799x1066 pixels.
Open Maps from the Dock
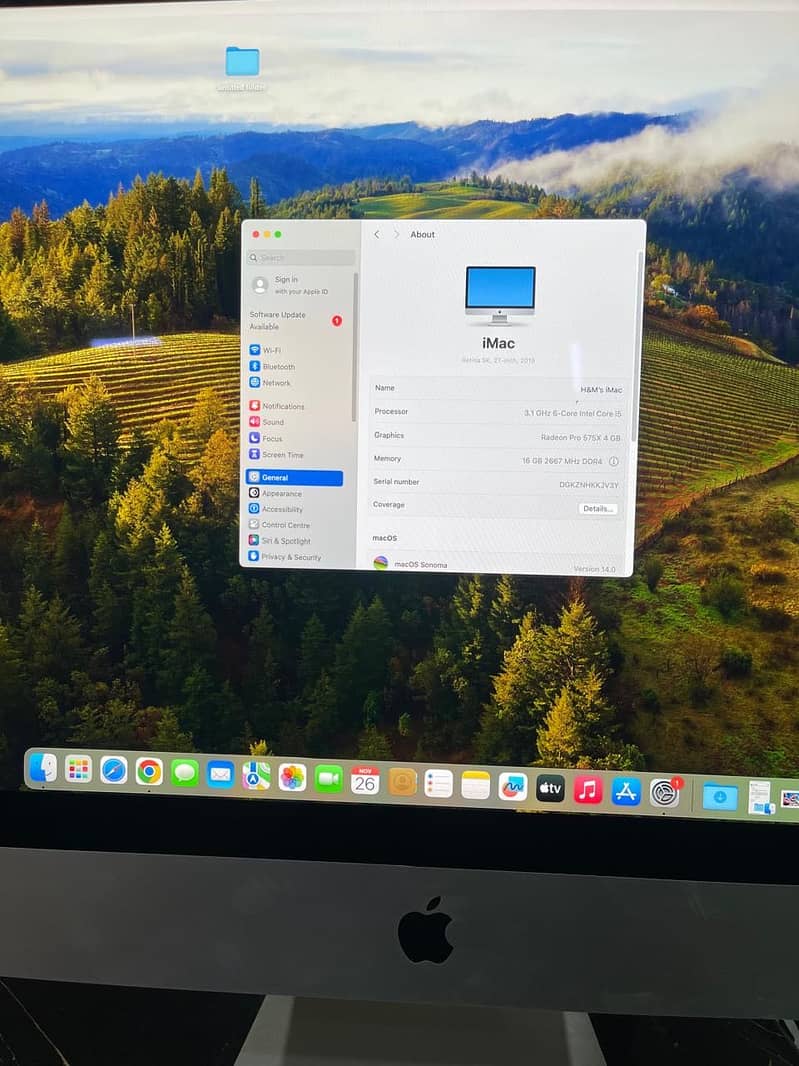click(x=256, y=776)
